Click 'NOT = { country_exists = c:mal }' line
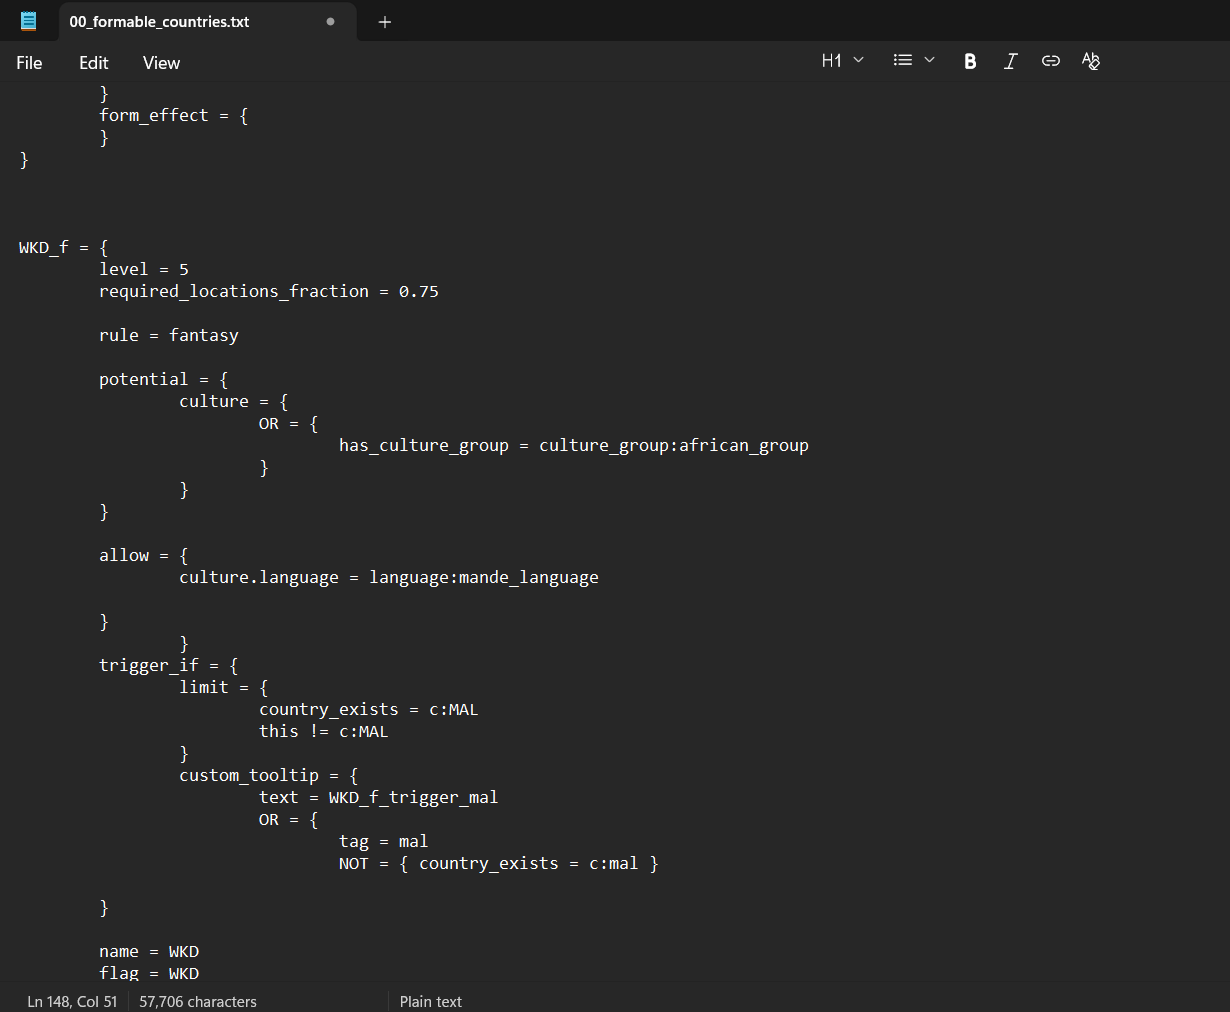The image size is (1230, 1012). point(499,863)
